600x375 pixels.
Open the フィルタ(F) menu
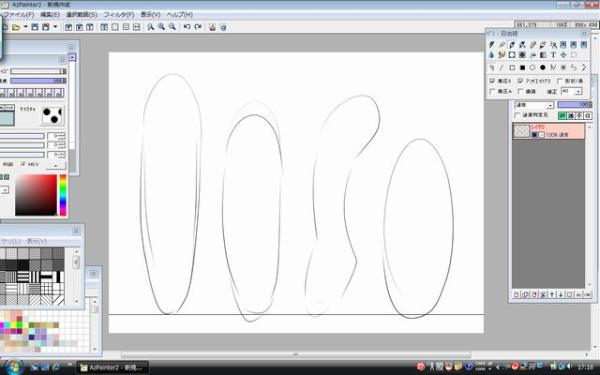tap(119, 15)
